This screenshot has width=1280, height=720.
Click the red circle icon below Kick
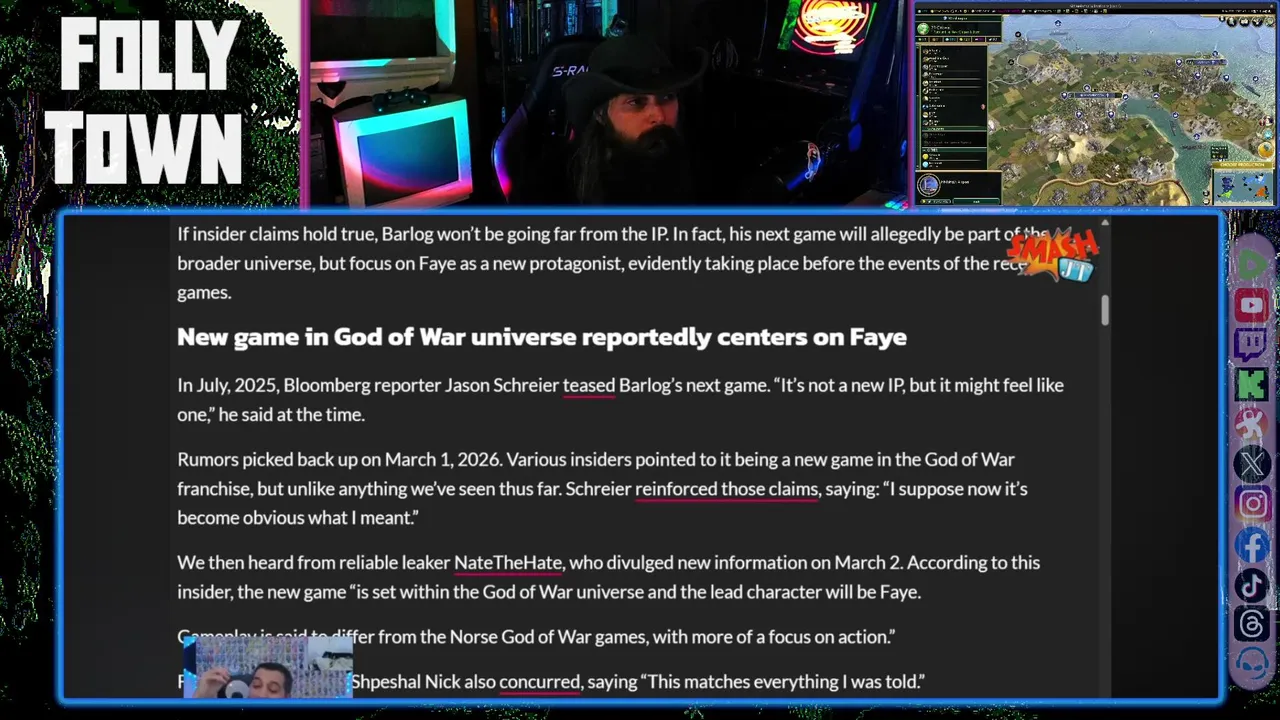point(1252,425)
